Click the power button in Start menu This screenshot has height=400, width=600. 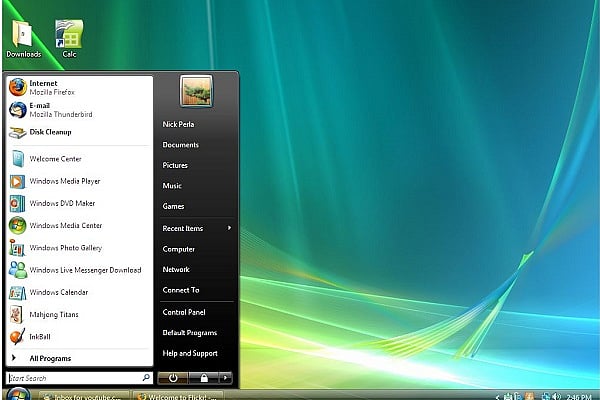pos(173,378)
